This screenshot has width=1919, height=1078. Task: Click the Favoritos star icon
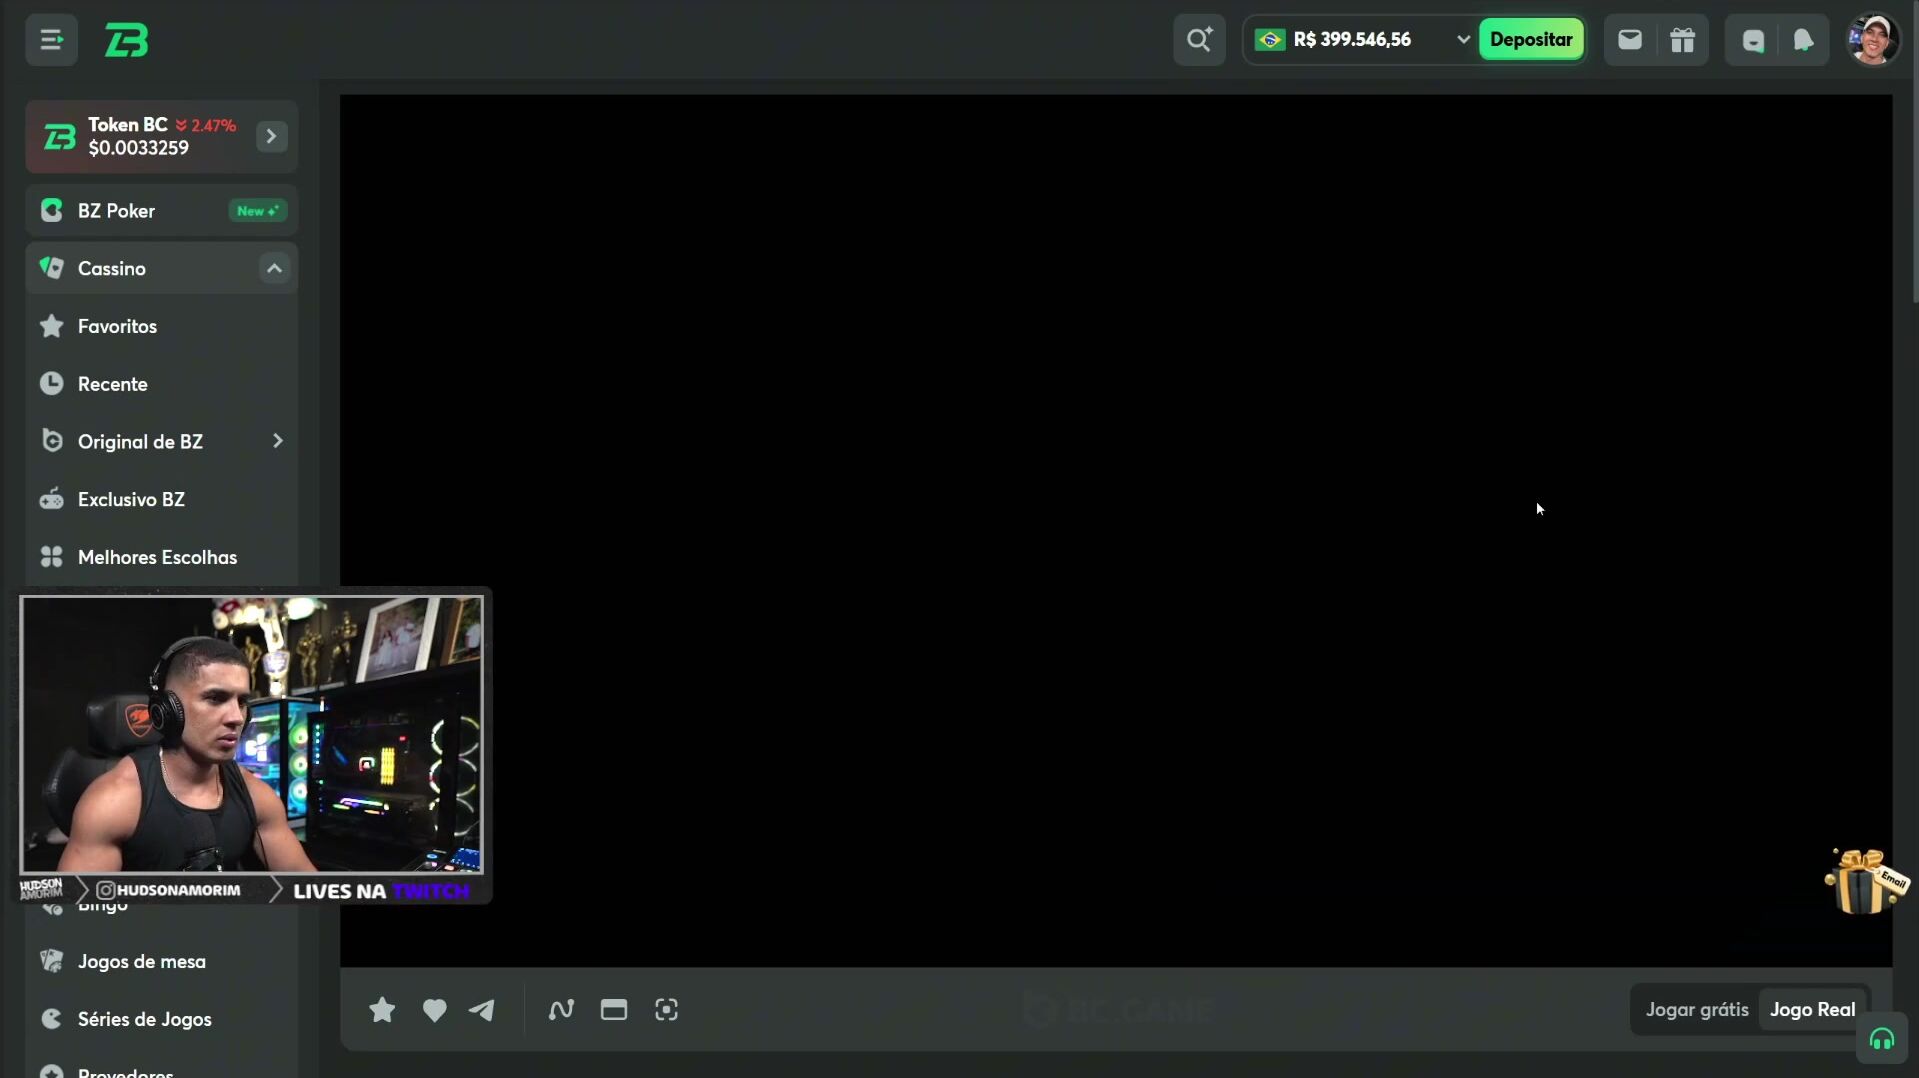pyautogui.click(x=52, y=326)
